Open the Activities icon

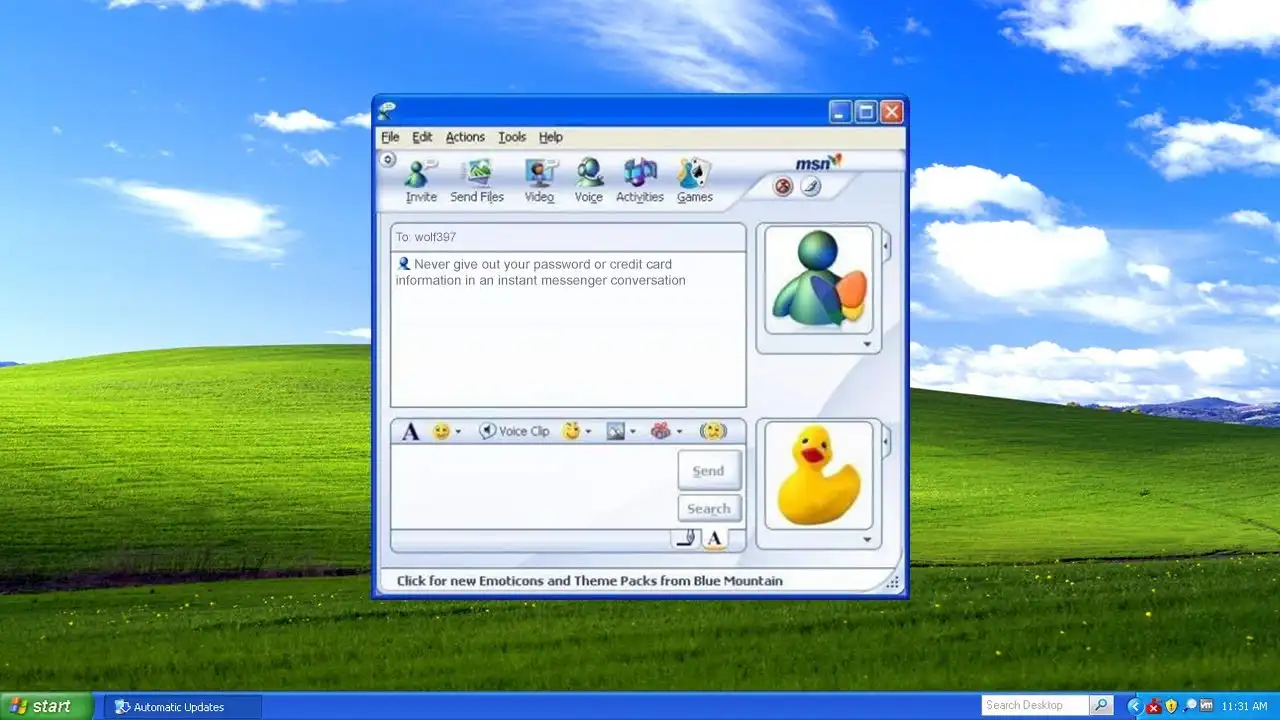coord(640,181)
